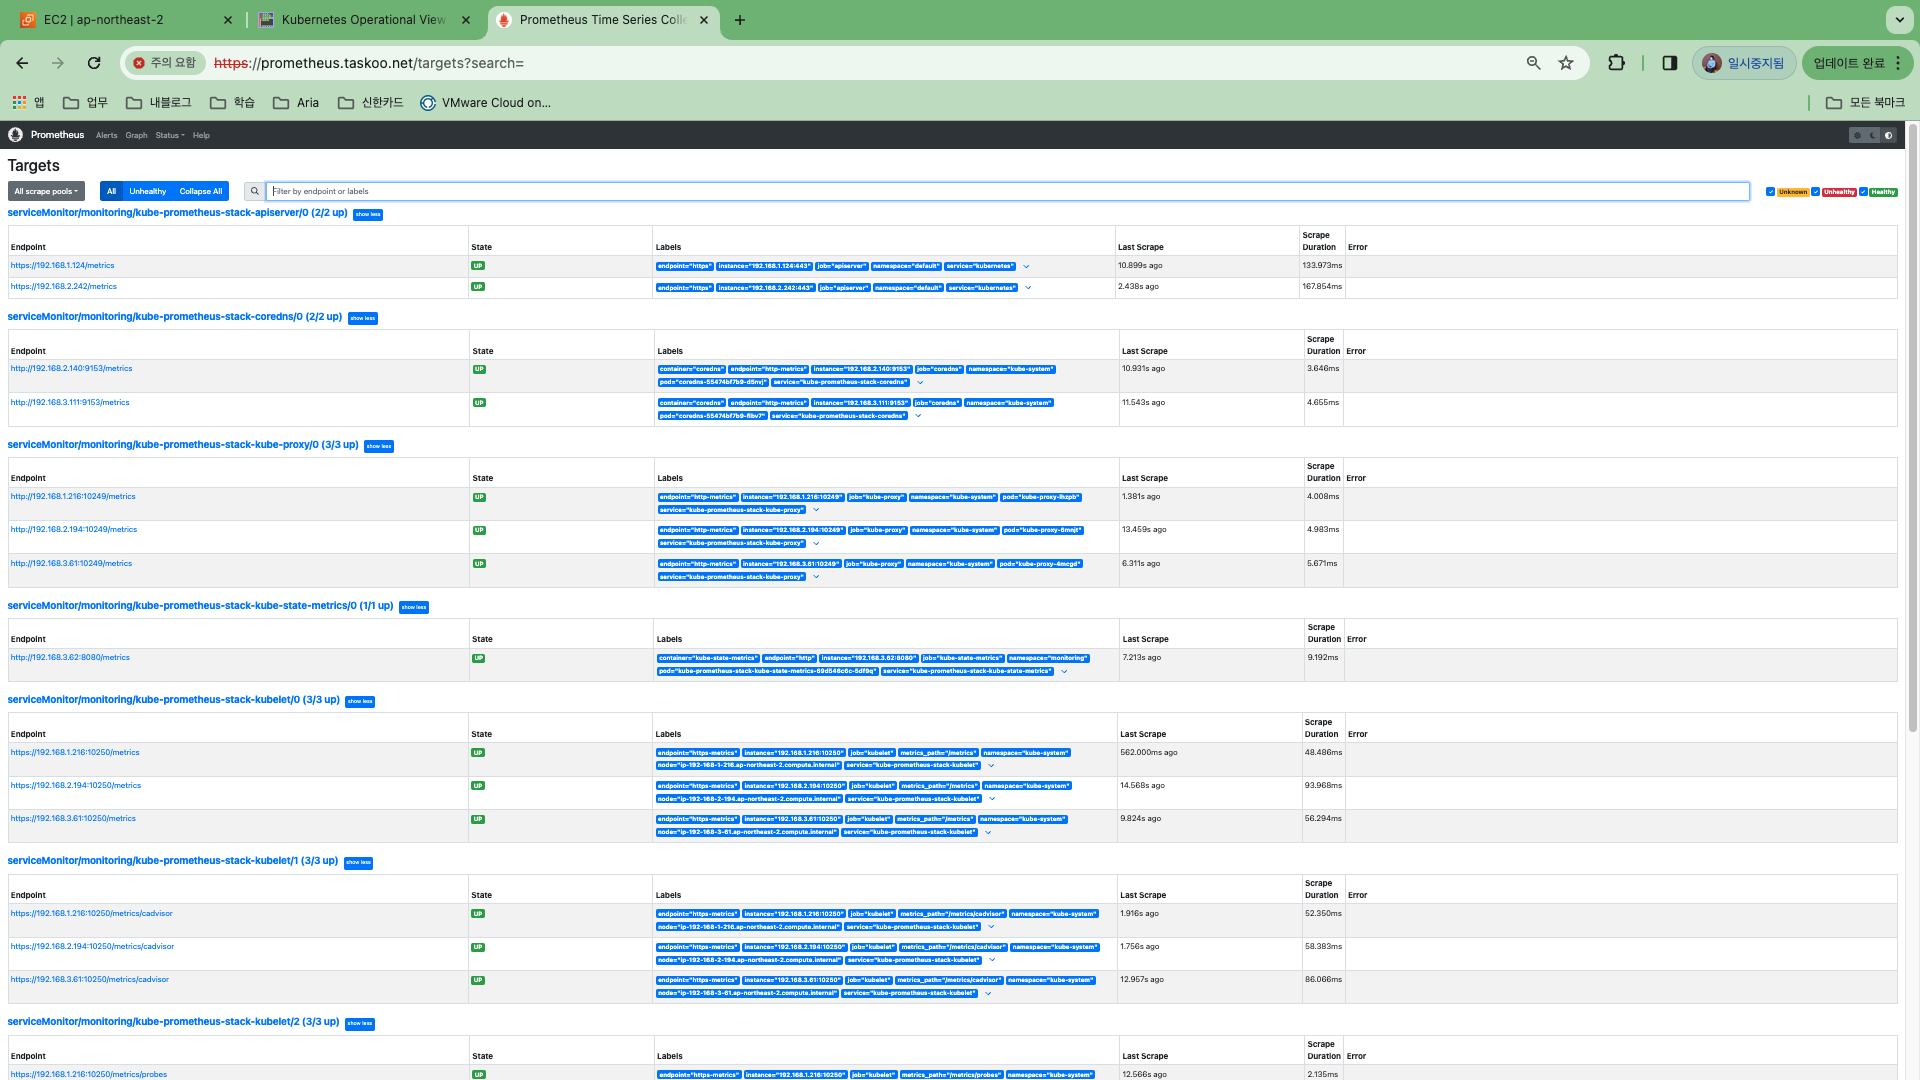Close the Prometheus Time Series tab
This screenshot has width=1920, height=1080.
point(704,20)
